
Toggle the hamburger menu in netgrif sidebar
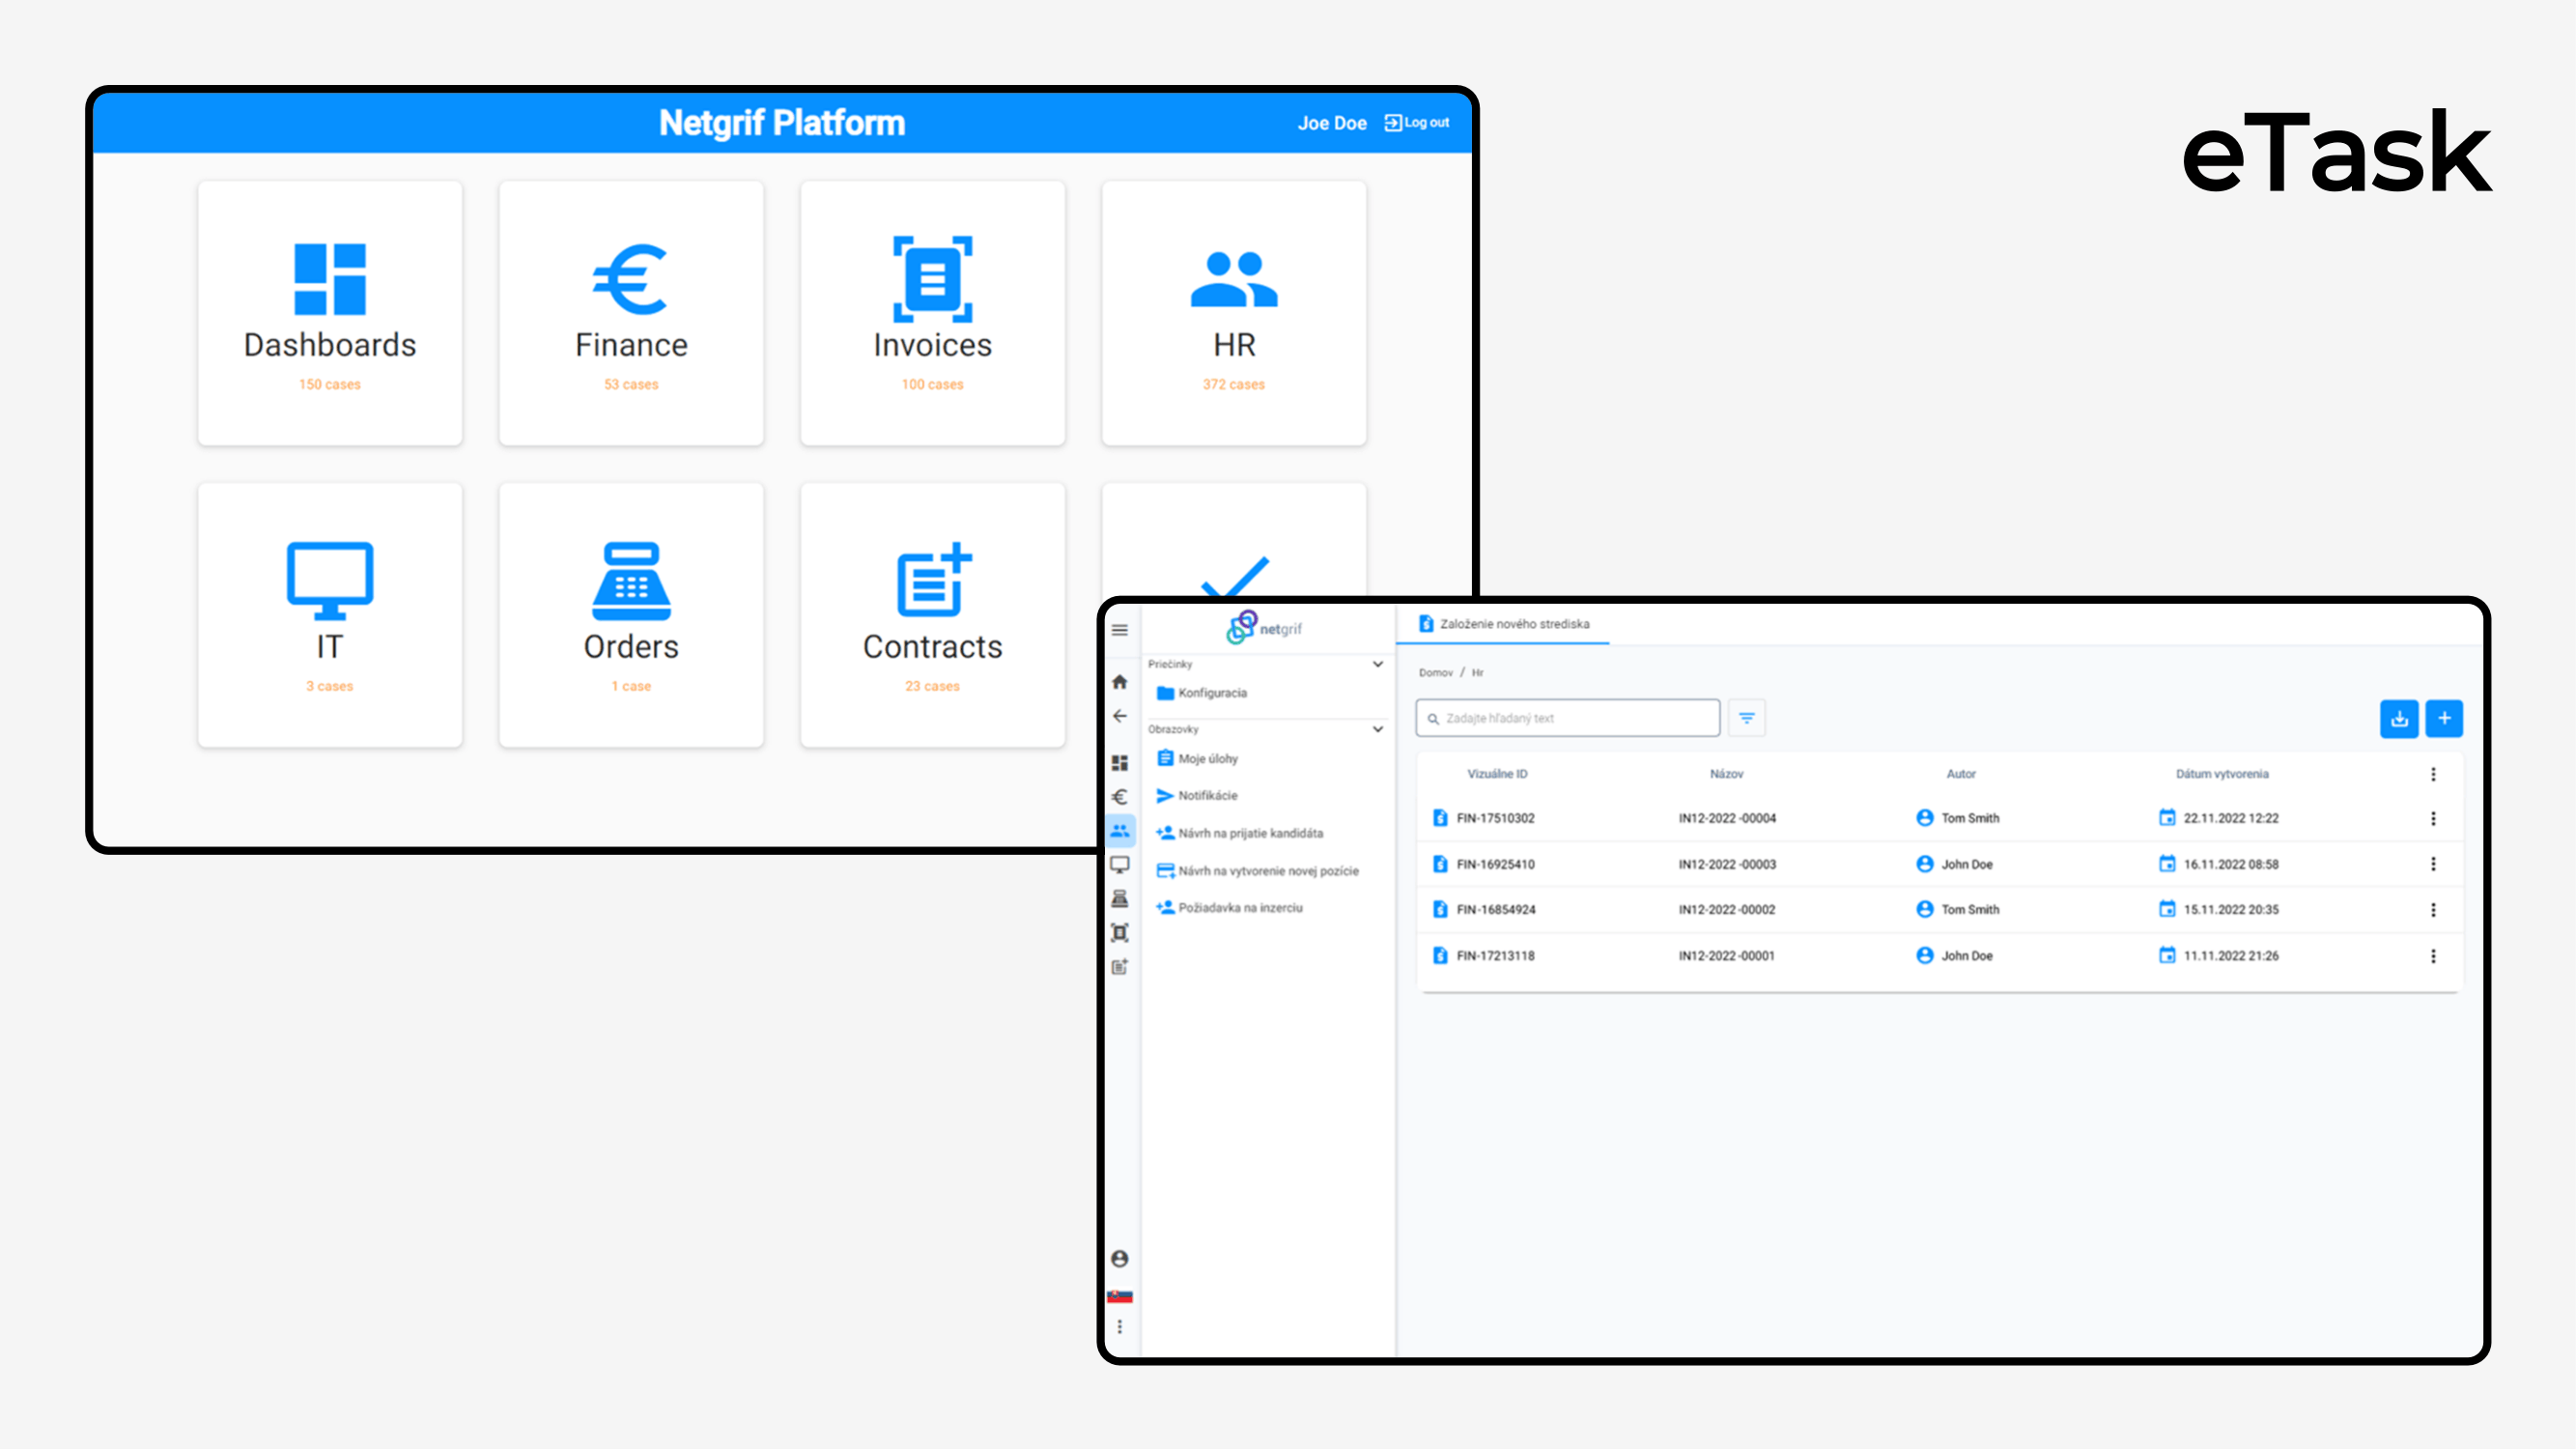1120,630
